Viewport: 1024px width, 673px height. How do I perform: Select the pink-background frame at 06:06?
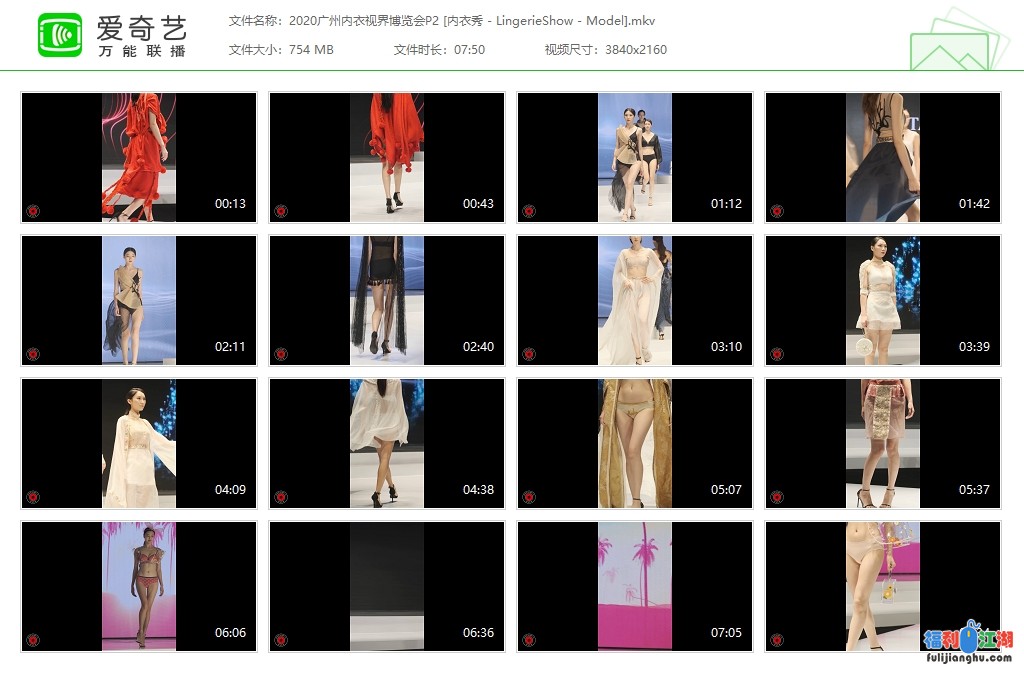click(139, 586)
